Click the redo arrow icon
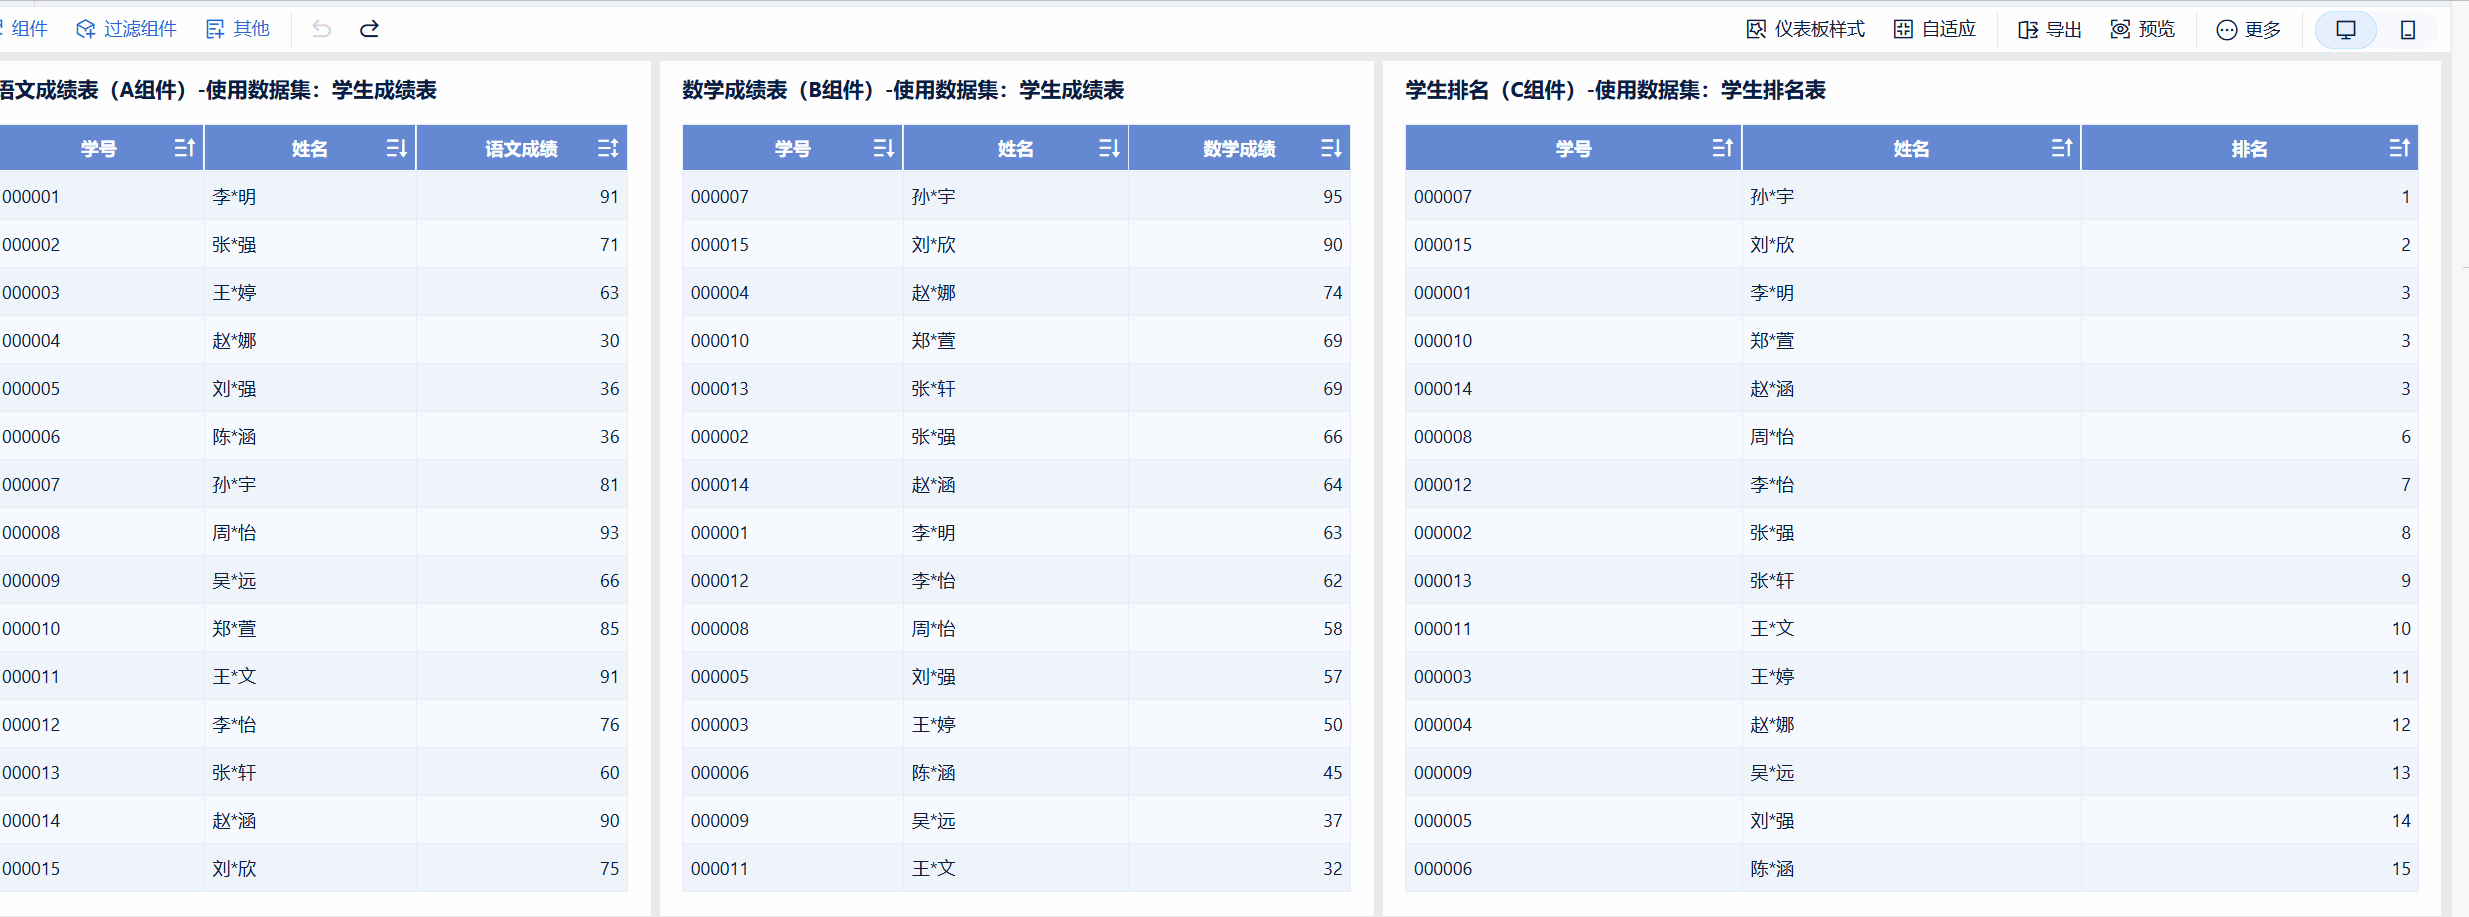This screenshot has width=2469, height=917. click(369, 29)
